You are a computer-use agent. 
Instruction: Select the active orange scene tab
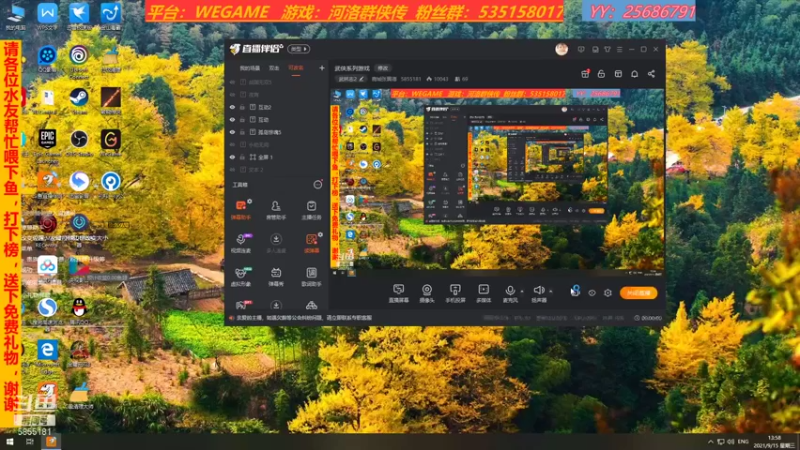point(296,68)
